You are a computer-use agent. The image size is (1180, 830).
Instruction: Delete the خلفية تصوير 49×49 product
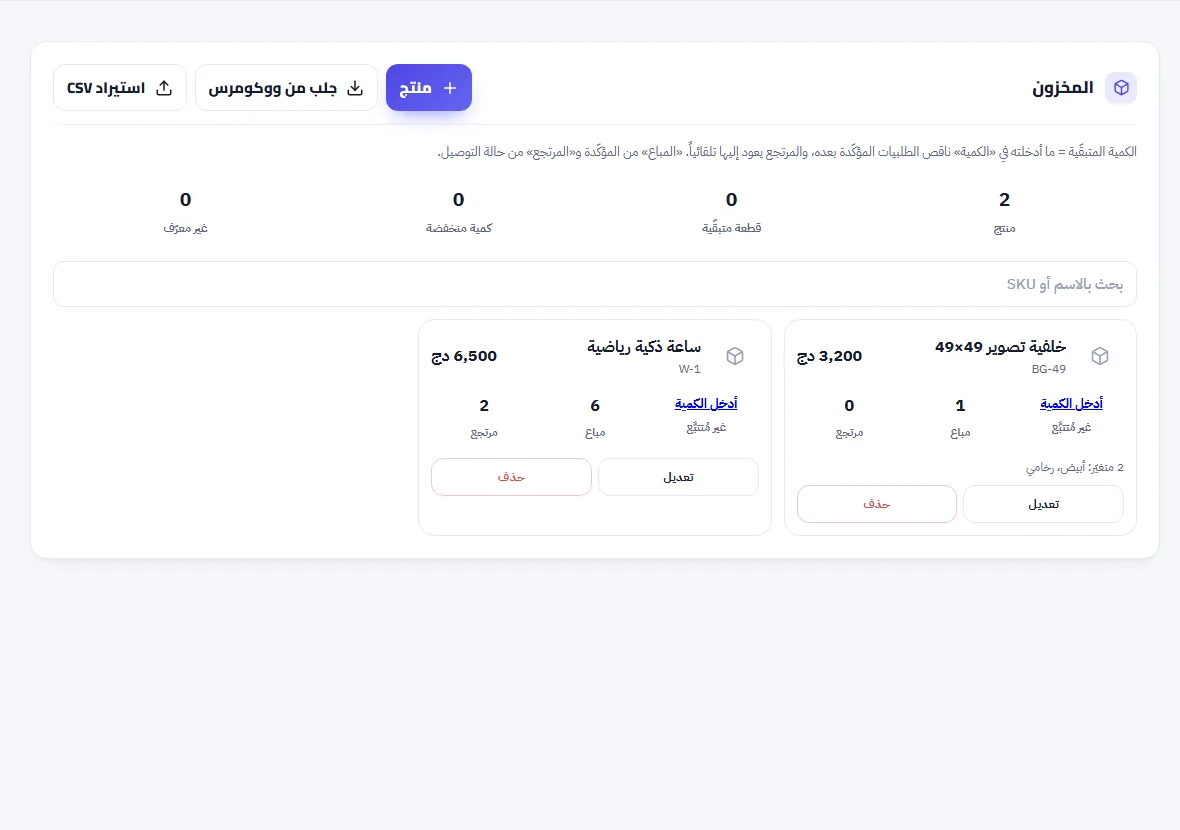click(x=877, y=504)
